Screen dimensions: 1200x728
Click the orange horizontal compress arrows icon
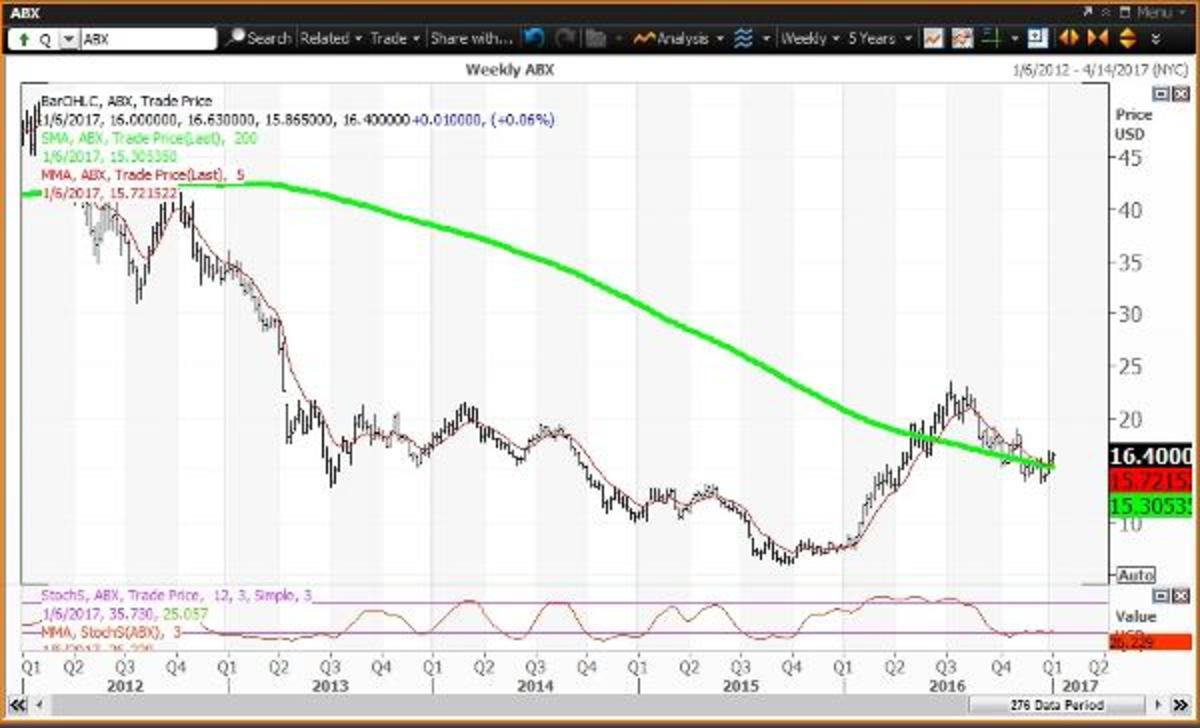point(1098,39)
